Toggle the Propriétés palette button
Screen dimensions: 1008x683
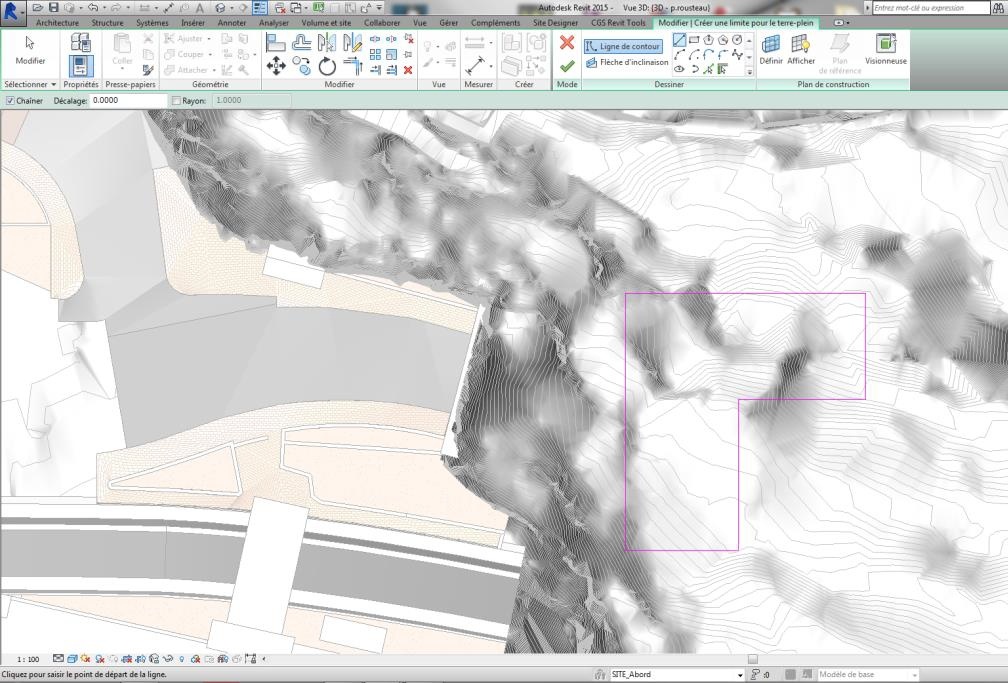tap(81, 66)
